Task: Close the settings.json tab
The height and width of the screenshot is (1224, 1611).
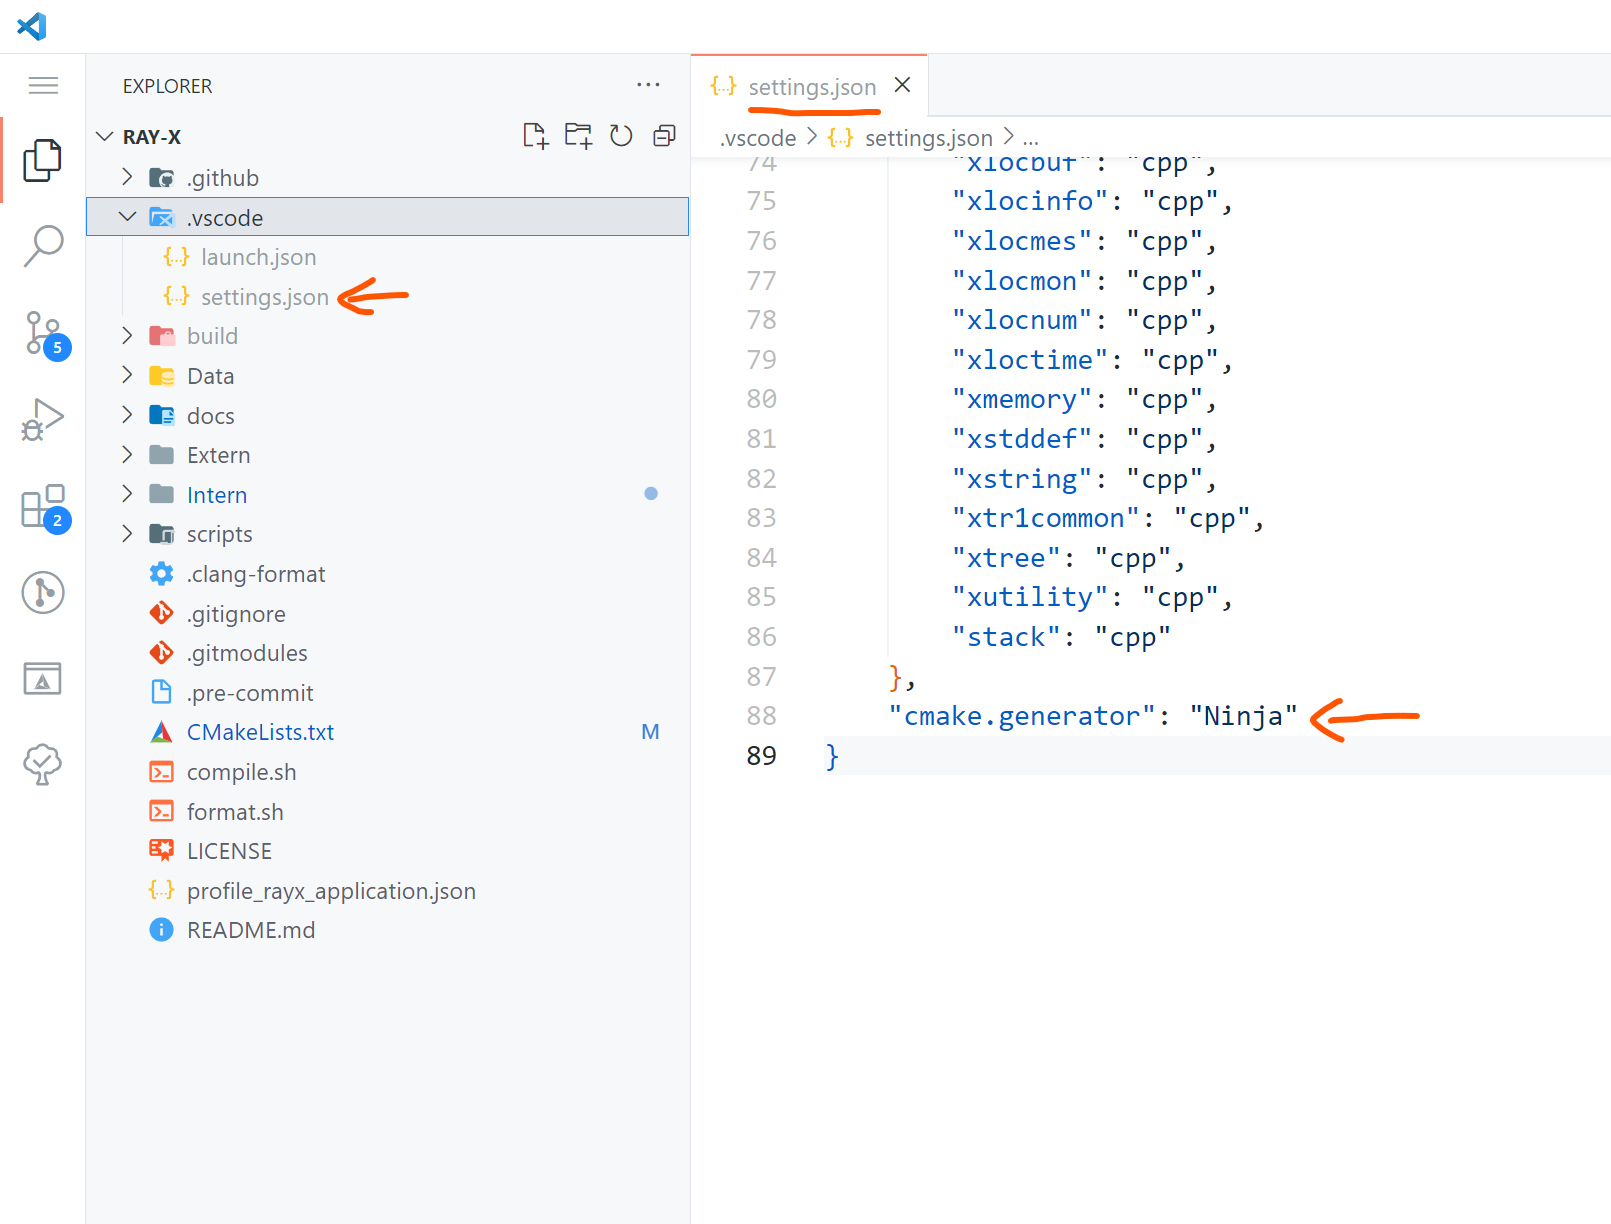Action: click(902, 86)
